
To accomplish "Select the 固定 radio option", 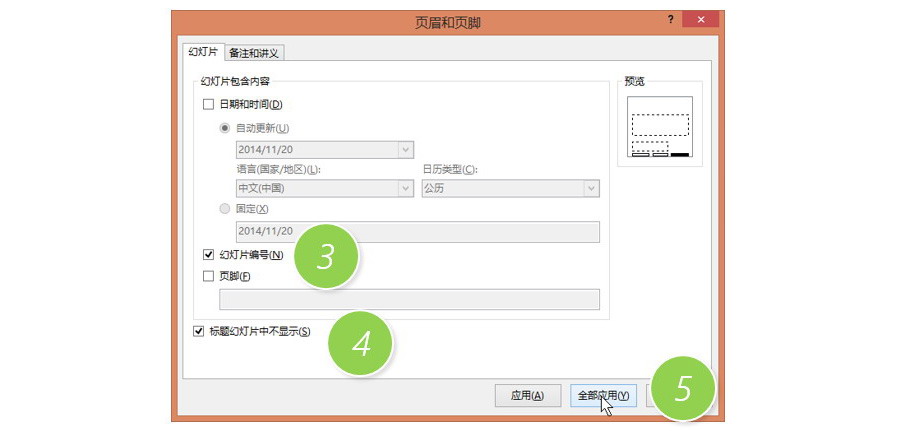I will (225, 209).
